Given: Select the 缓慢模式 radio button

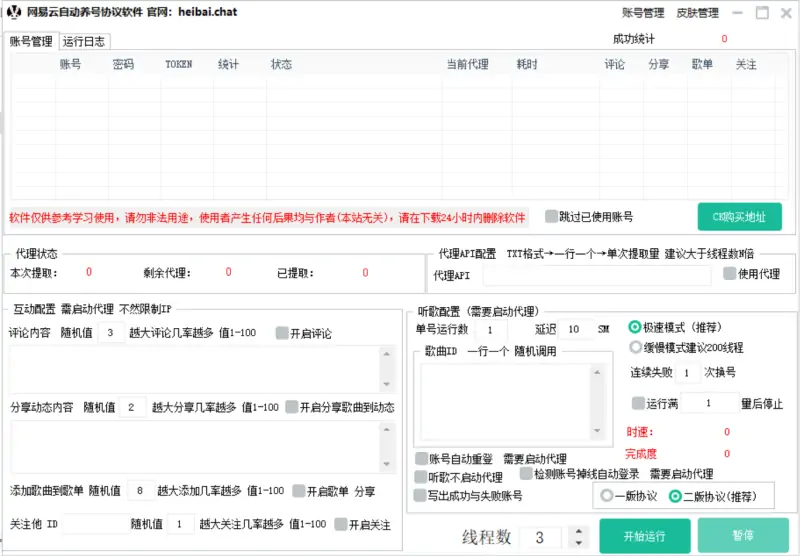Looking at the screenshot, I should coord(635,347).
